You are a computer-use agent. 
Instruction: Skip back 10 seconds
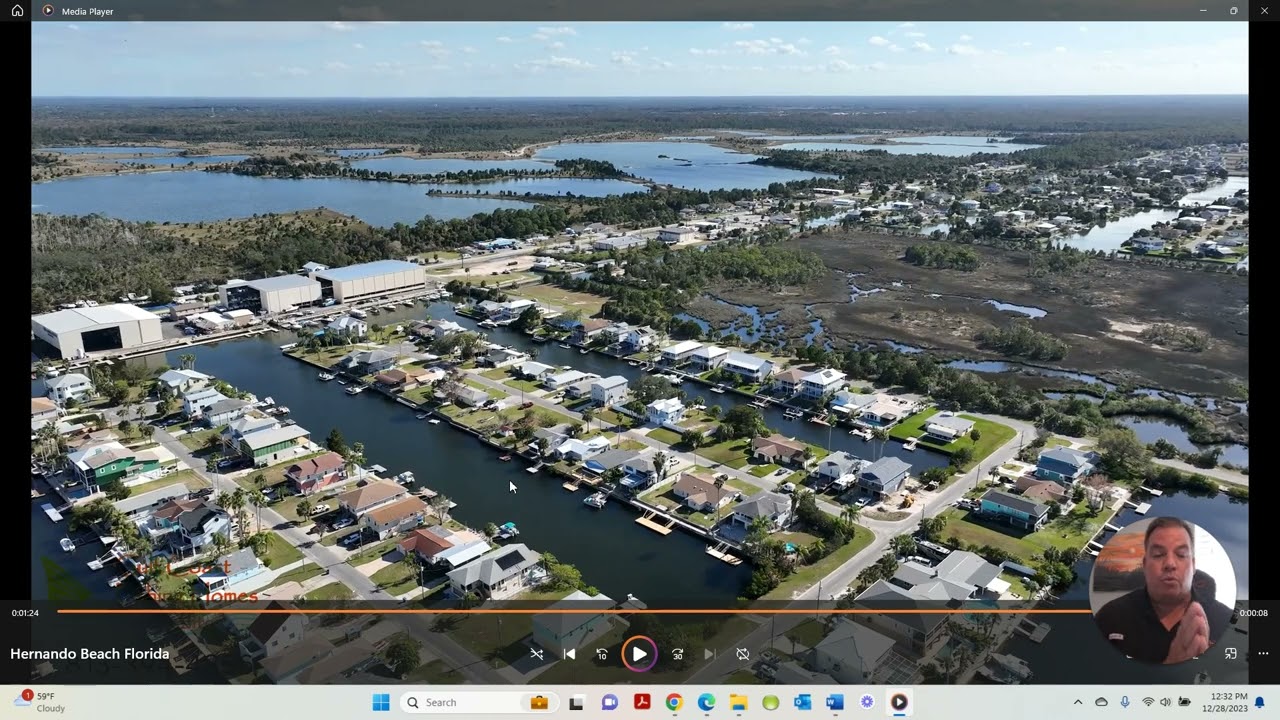(602, 654)
